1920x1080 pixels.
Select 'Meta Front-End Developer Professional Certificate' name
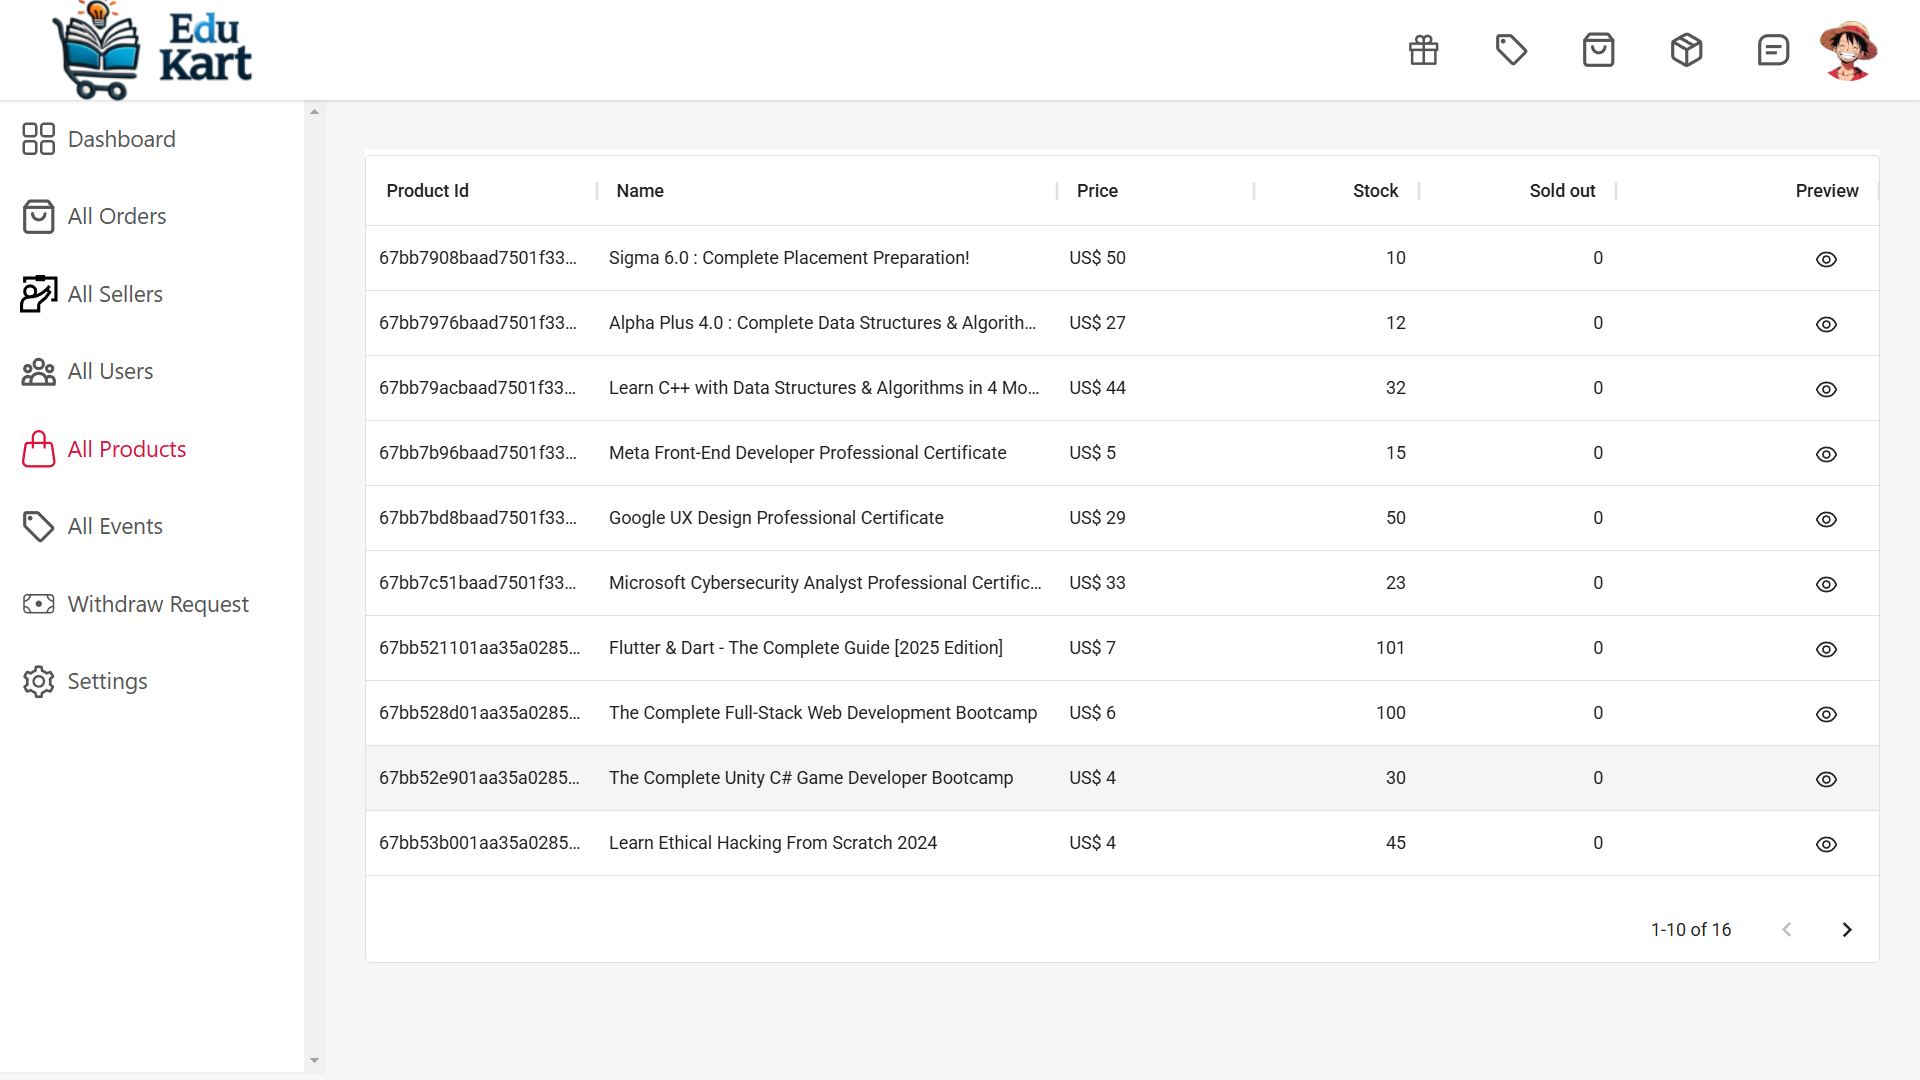[x=808, y=453]
